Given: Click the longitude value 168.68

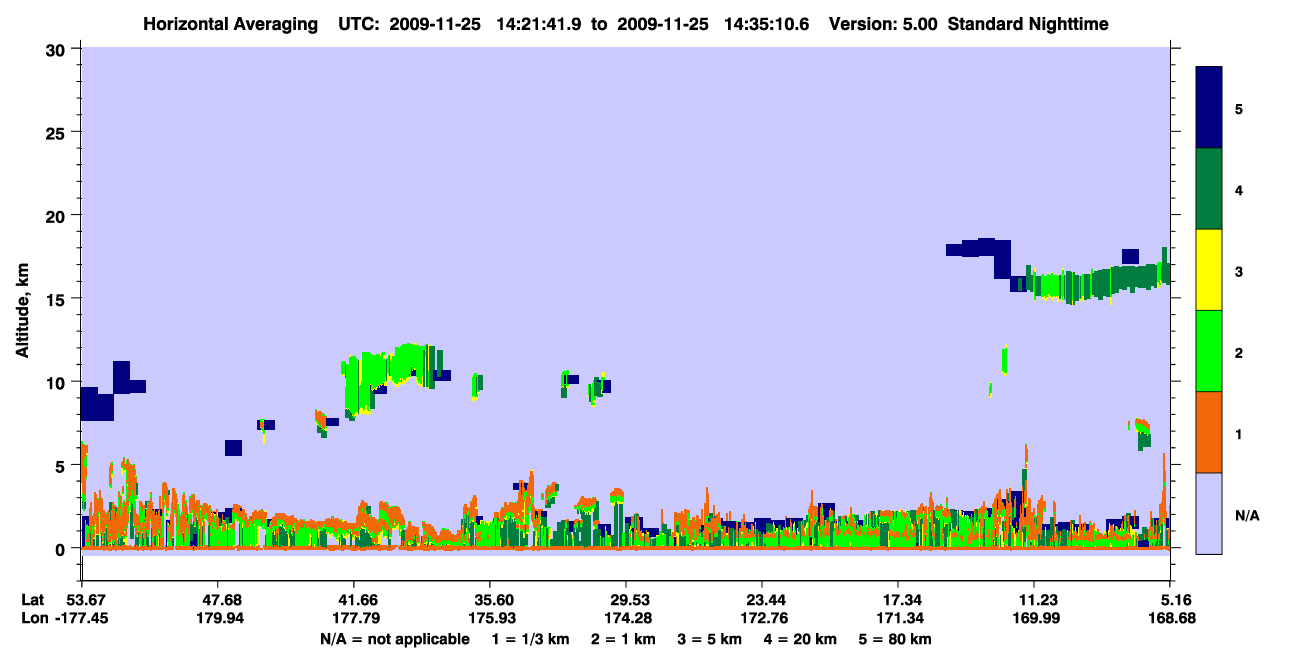Looking at the screenshot, I should pos(1174,618).
